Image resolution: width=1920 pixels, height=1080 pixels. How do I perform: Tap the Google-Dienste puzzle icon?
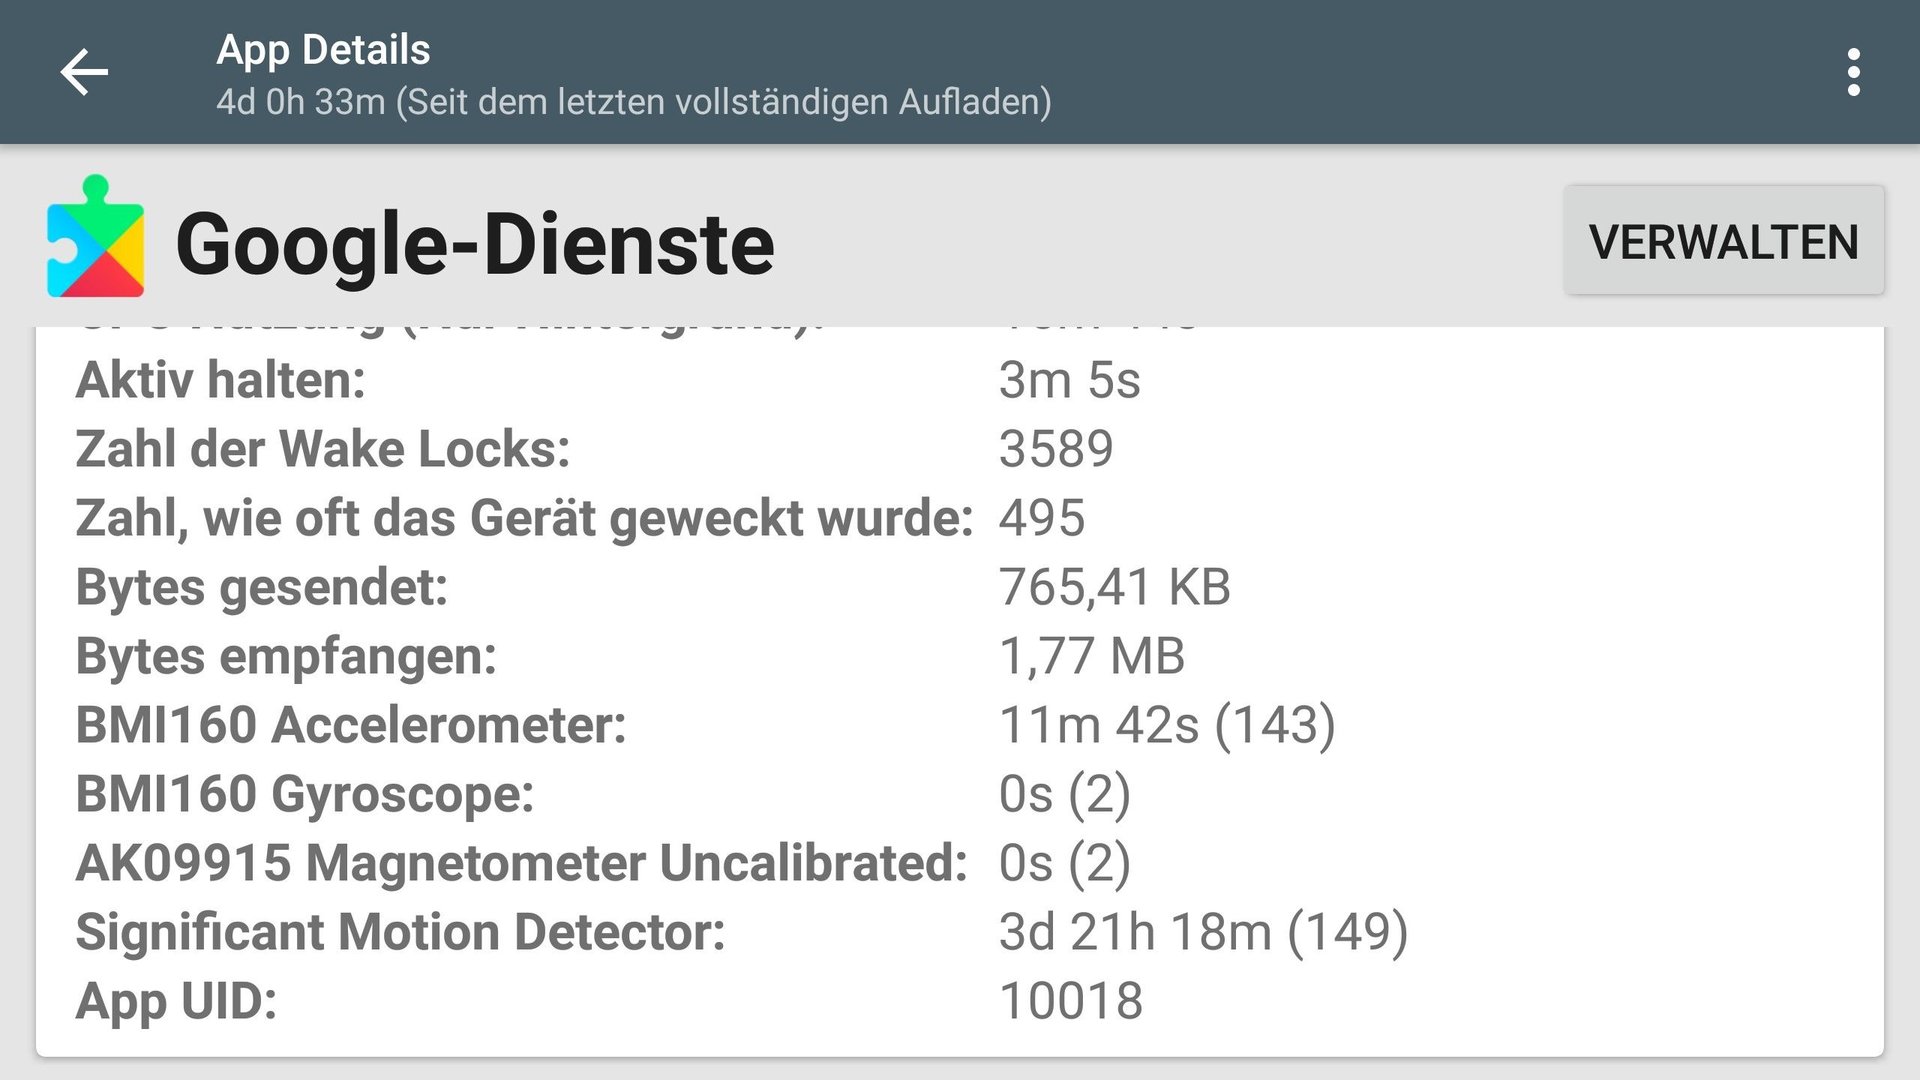click(x=95, y=237)
